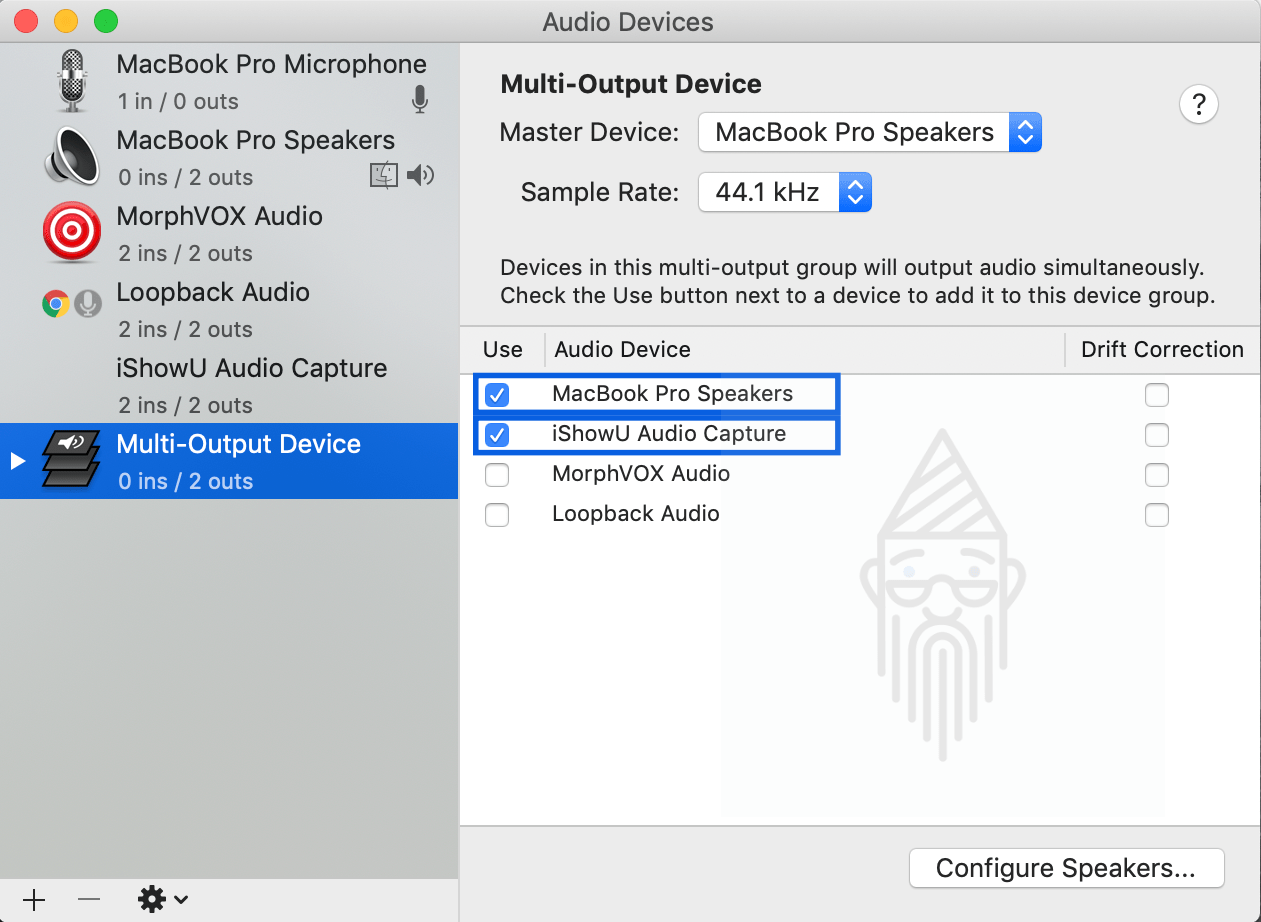1261x922 pixels.
Task: Click the Configure Speakers button
Action: [x=1067, y=868]
